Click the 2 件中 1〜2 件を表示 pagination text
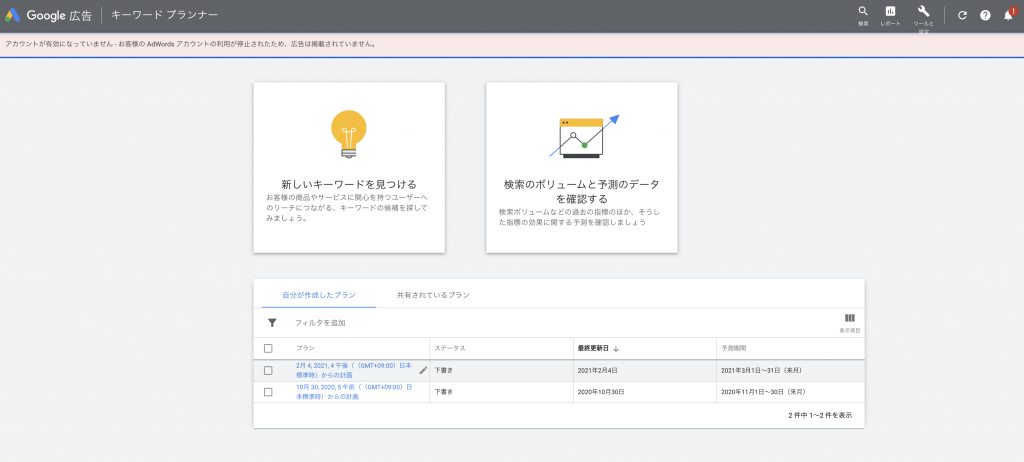This screenshot has height=462, width=1024. pyautogui.click(x=820, y=415)
